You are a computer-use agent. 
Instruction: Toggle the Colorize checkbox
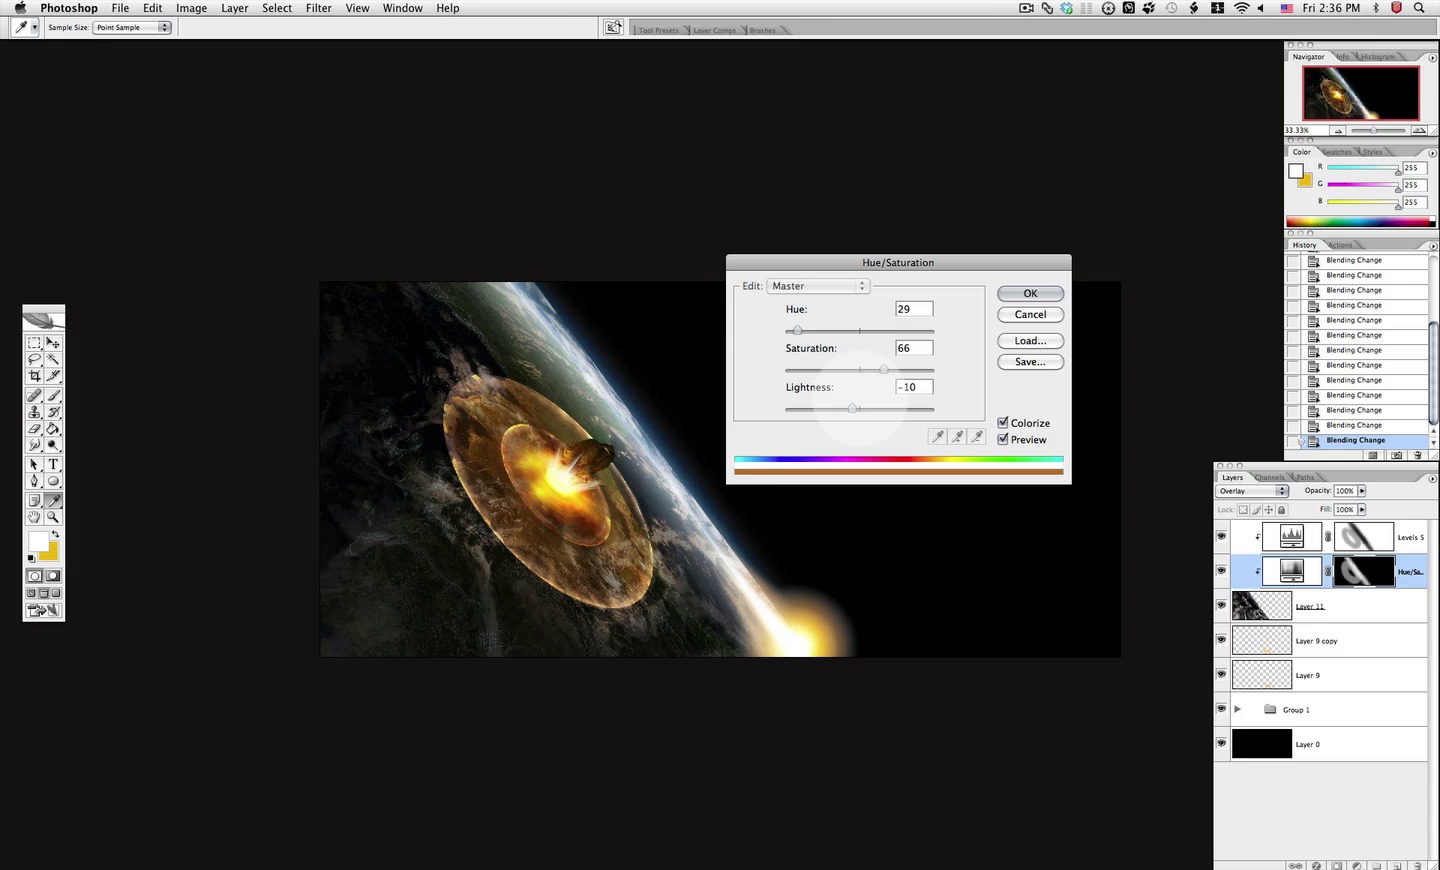(1003, 423)
